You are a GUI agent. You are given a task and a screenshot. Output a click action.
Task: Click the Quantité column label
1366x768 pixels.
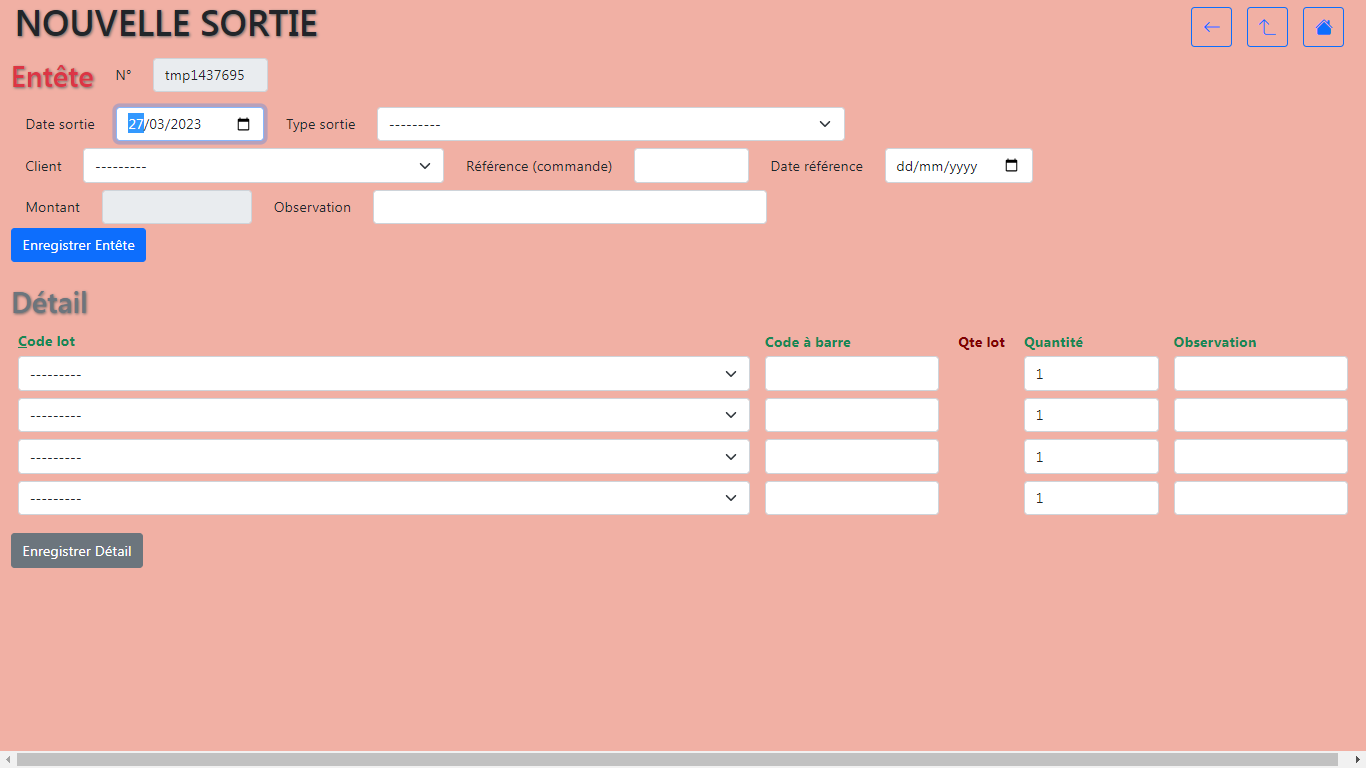coord(1053,342)
